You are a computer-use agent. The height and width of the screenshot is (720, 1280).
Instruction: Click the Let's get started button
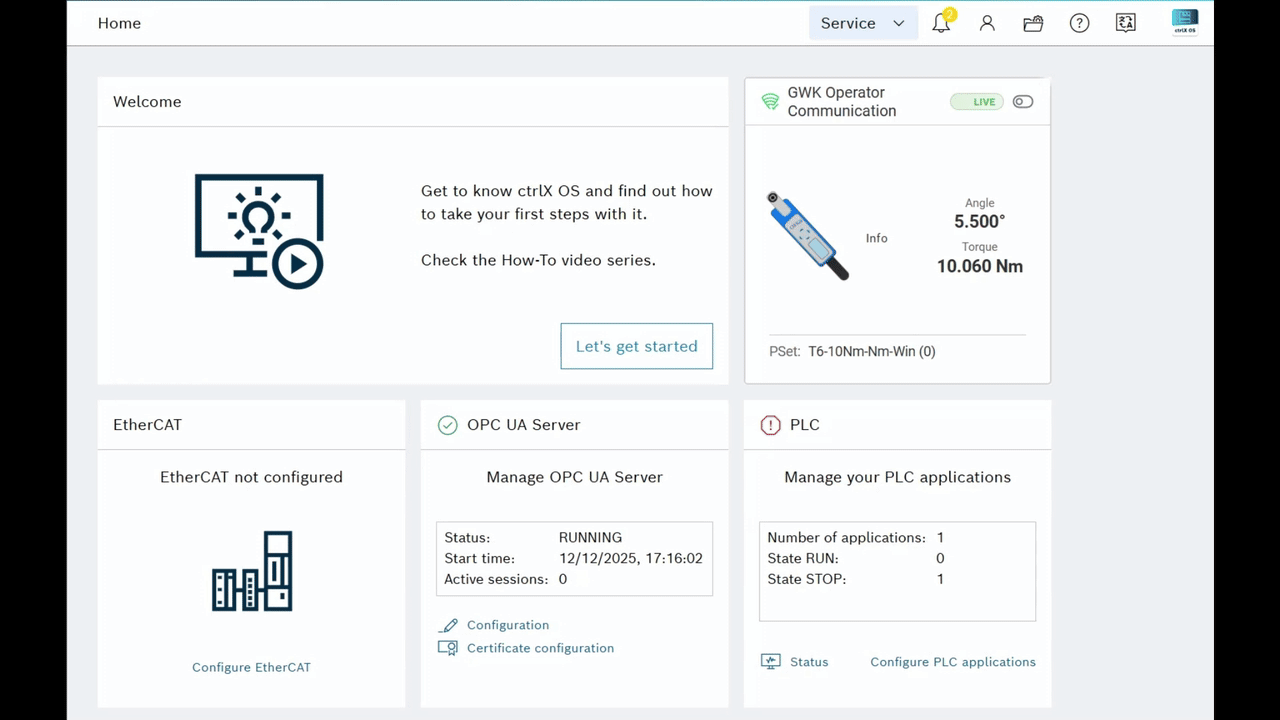click(x=637, y=346)
